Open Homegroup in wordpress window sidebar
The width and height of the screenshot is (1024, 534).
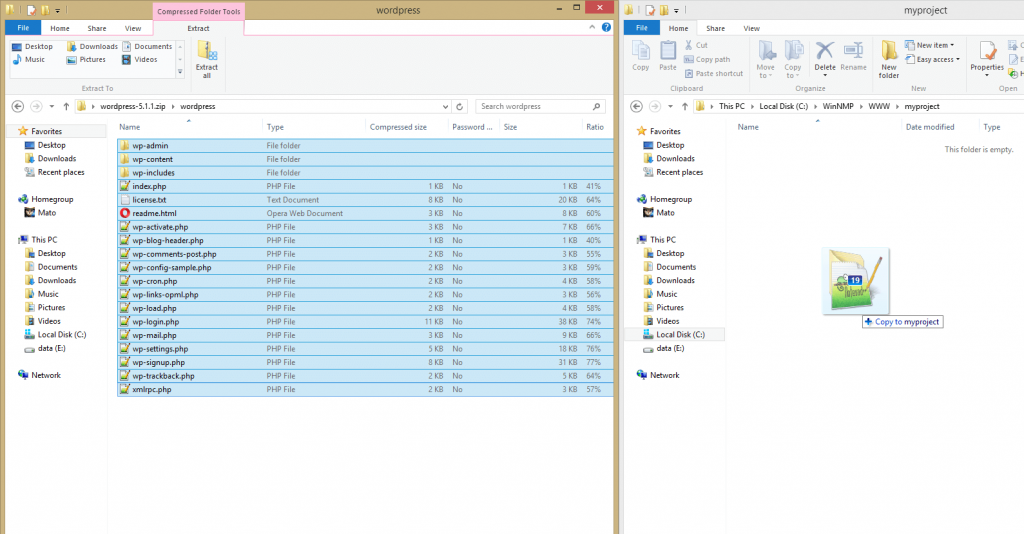click(45, 199)
